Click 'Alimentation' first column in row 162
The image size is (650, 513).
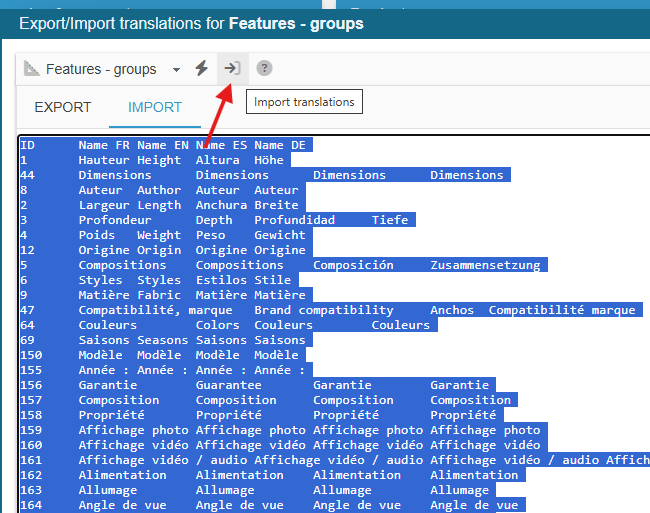[122, 475]
